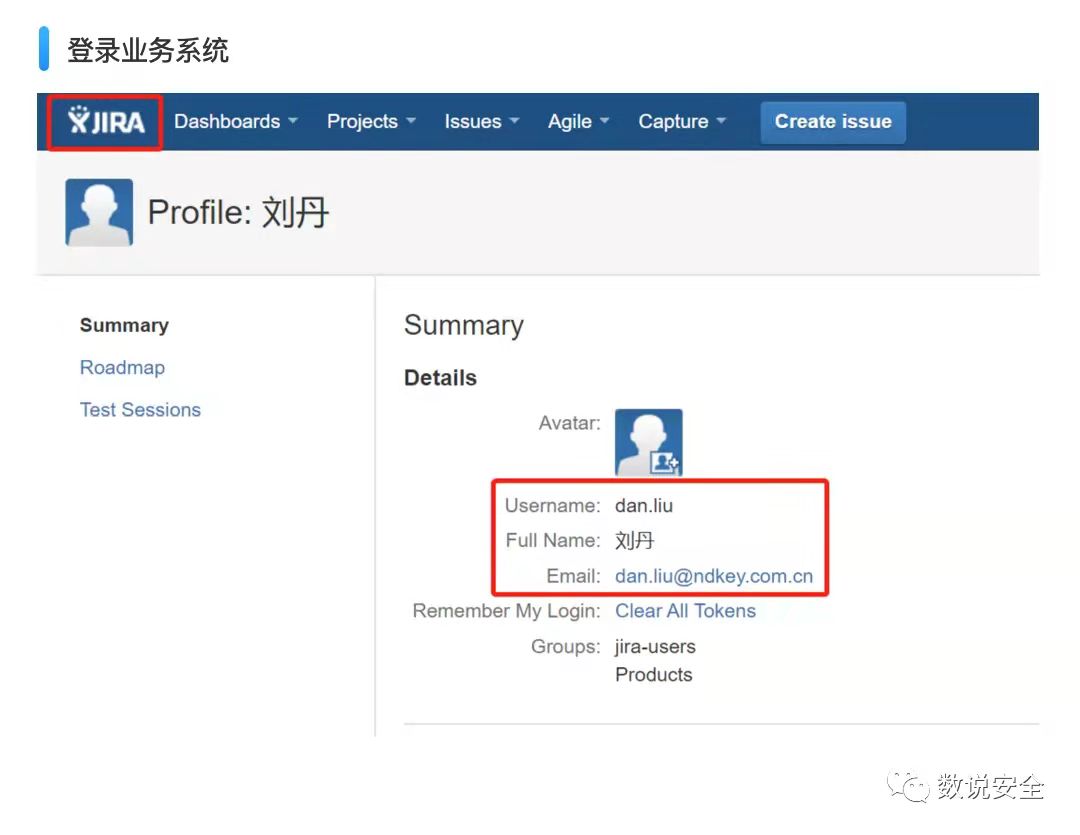The image size is (1080, 835).
Task: Click the Clear All Tokens link
Action: pos(685,611)
